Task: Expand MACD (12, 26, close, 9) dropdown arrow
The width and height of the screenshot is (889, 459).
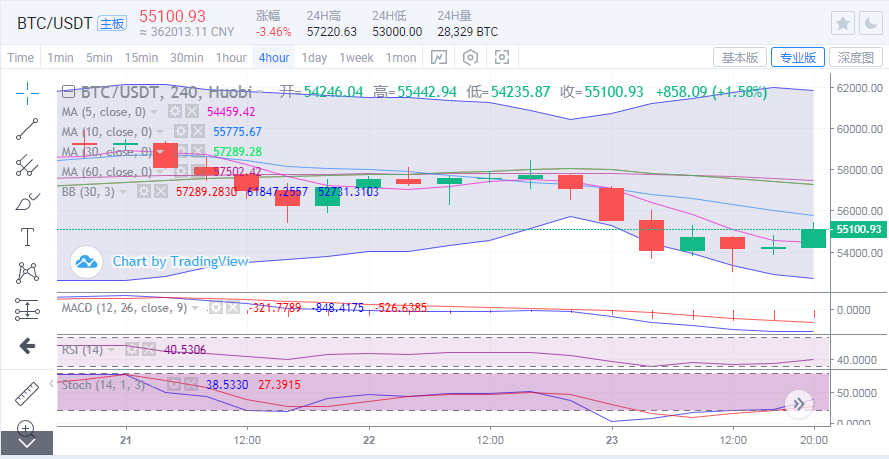Action: 194,308
